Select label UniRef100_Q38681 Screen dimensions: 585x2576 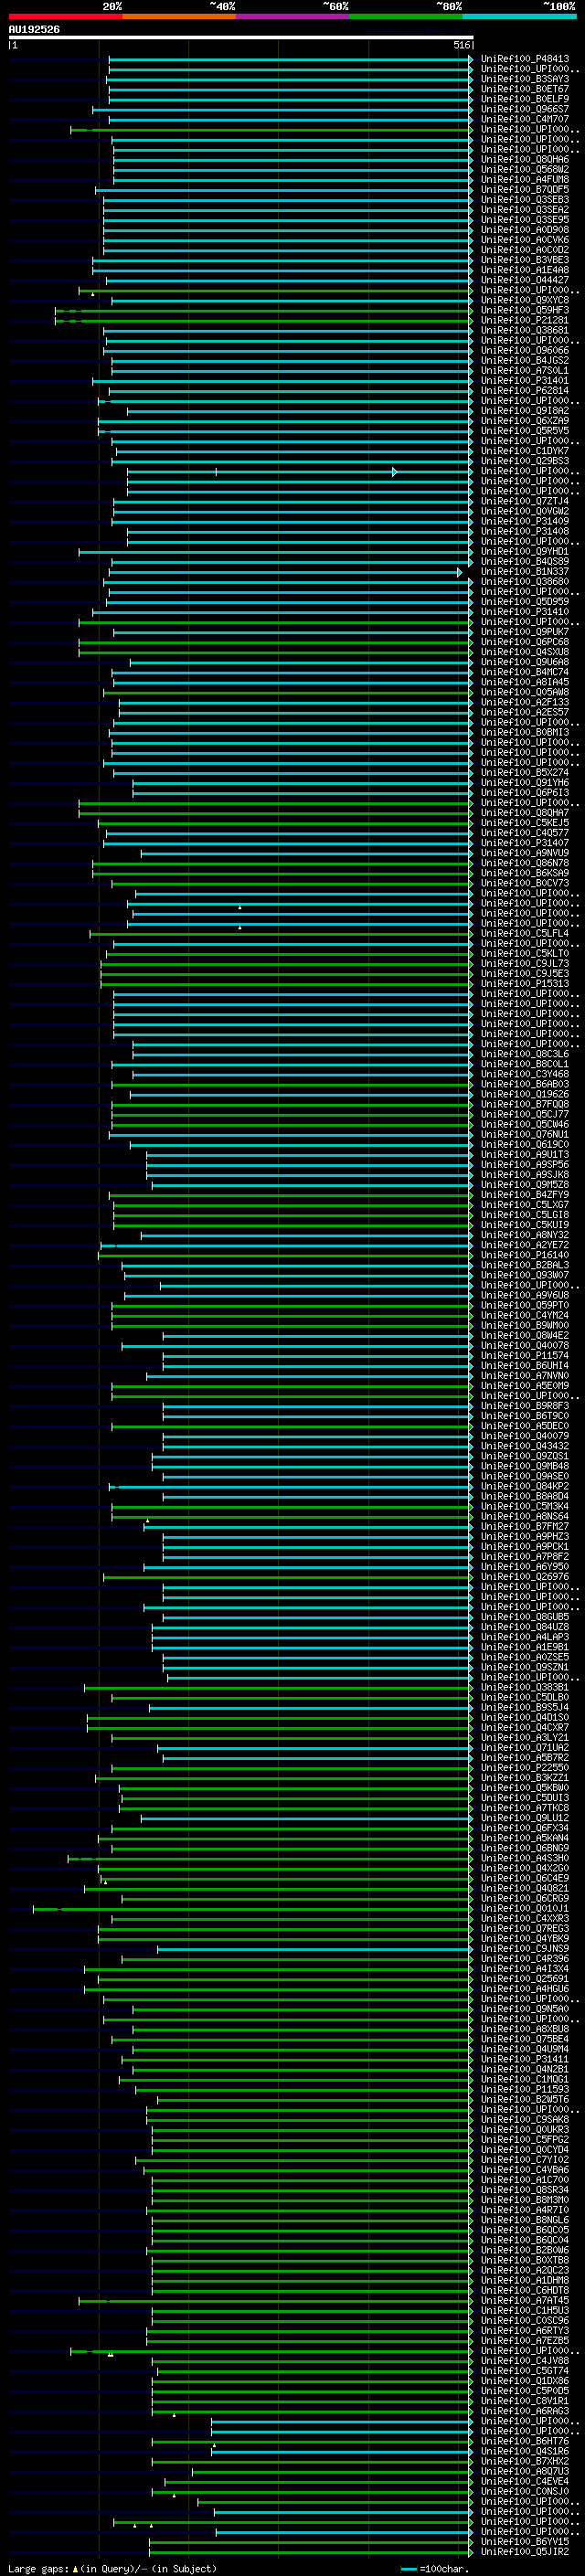(x=525, y=330)
